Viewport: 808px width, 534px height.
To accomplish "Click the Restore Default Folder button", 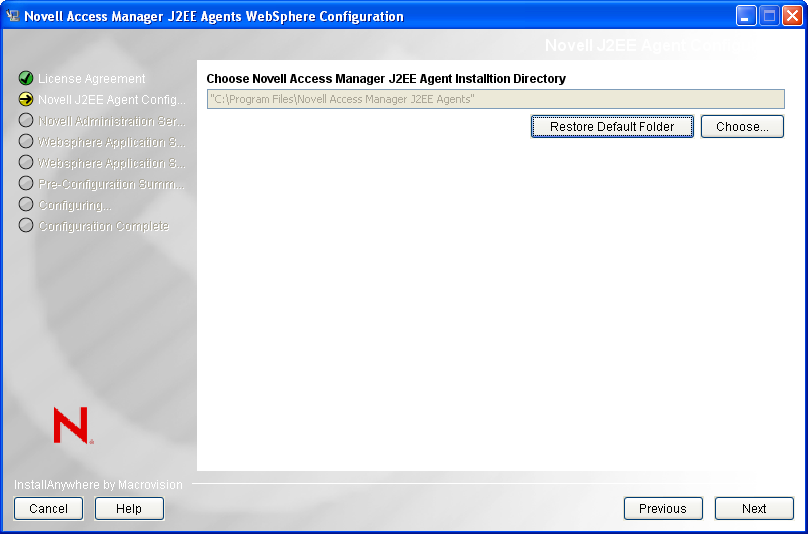I will pos(612,127).
